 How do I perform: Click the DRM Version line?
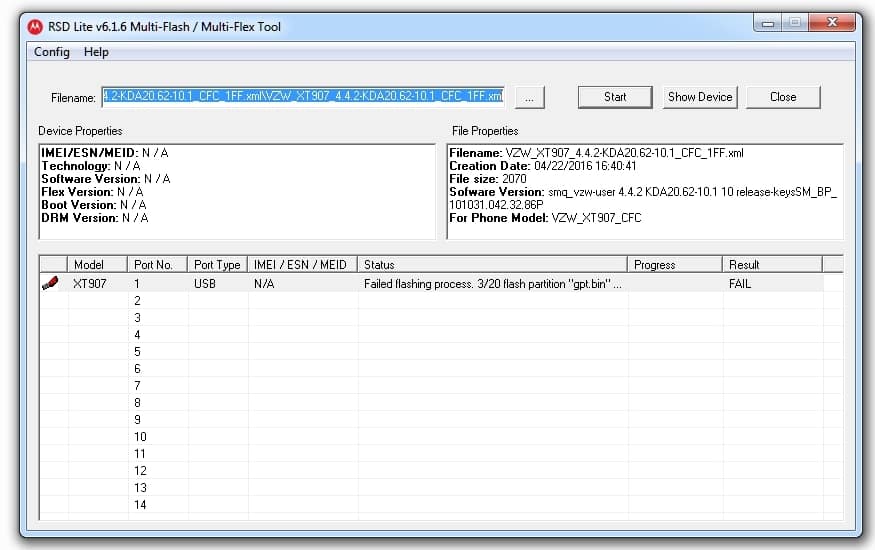coord(95,218)
